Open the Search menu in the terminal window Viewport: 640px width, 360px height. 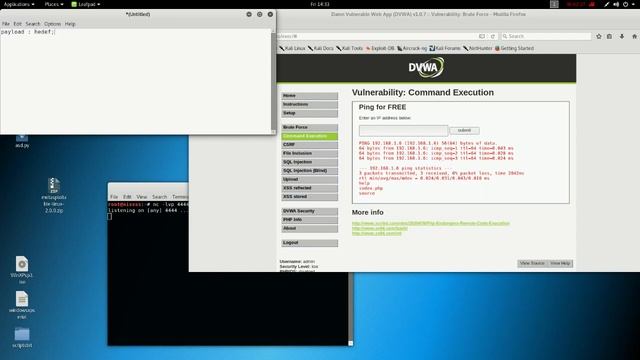(159, 197)
